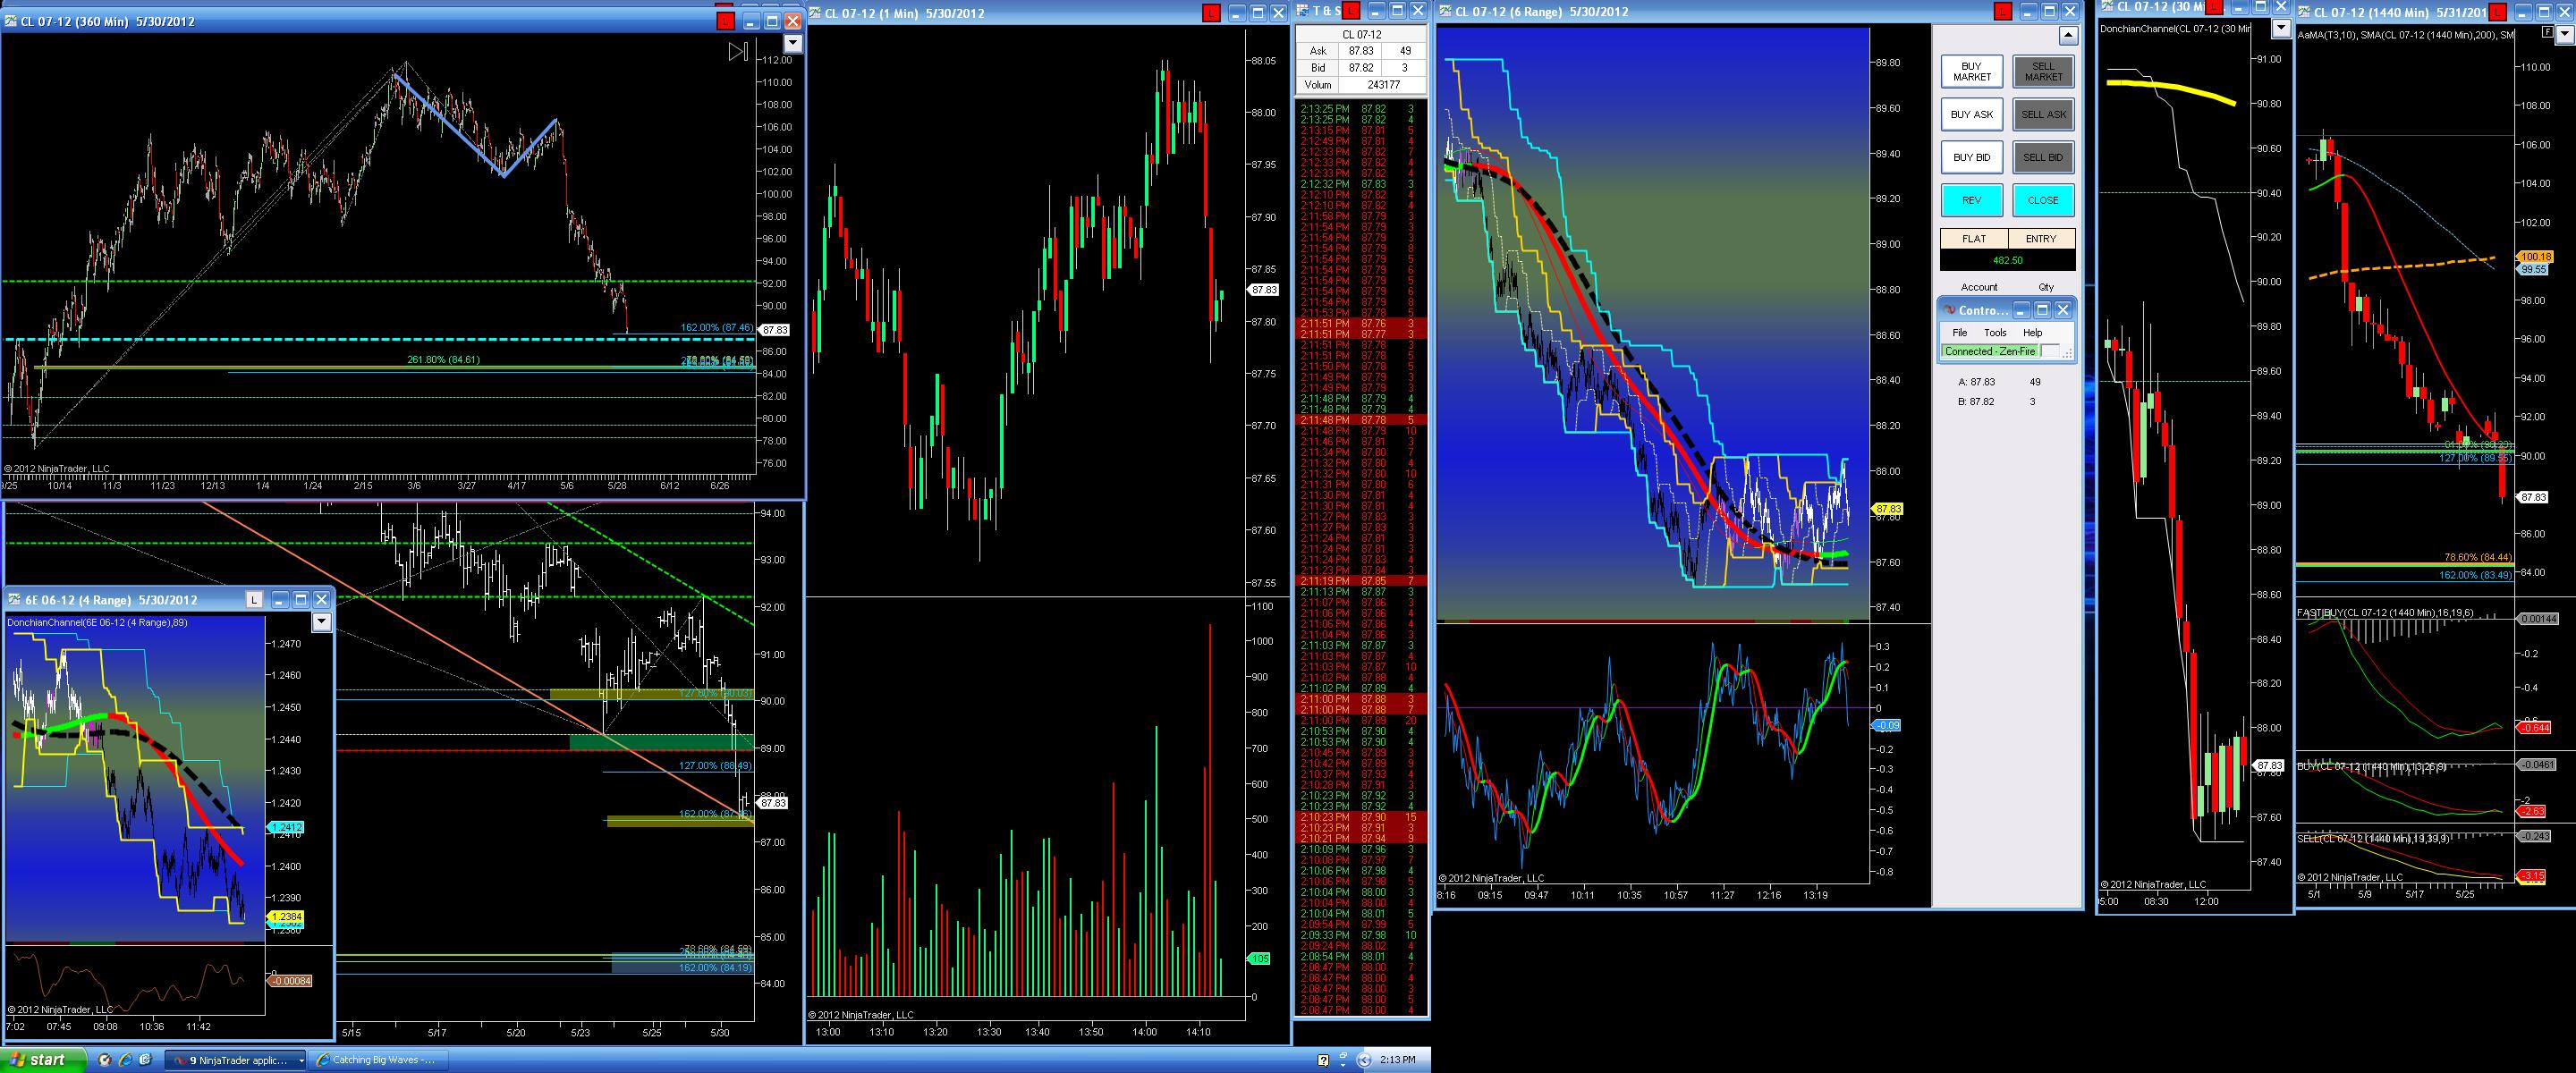Collapse chart trader panel with up arrow
2576x1073 pixels.
2067,36
